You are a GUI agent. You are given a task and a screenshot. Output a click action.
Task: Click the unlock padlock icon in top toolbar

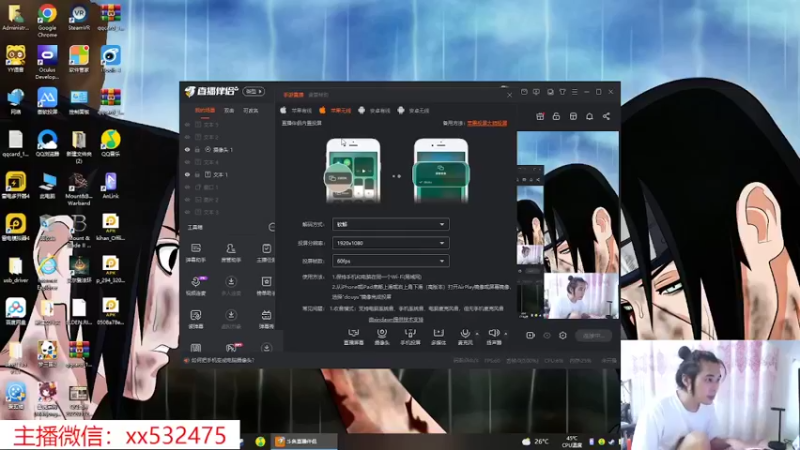(x=556, y=116)
